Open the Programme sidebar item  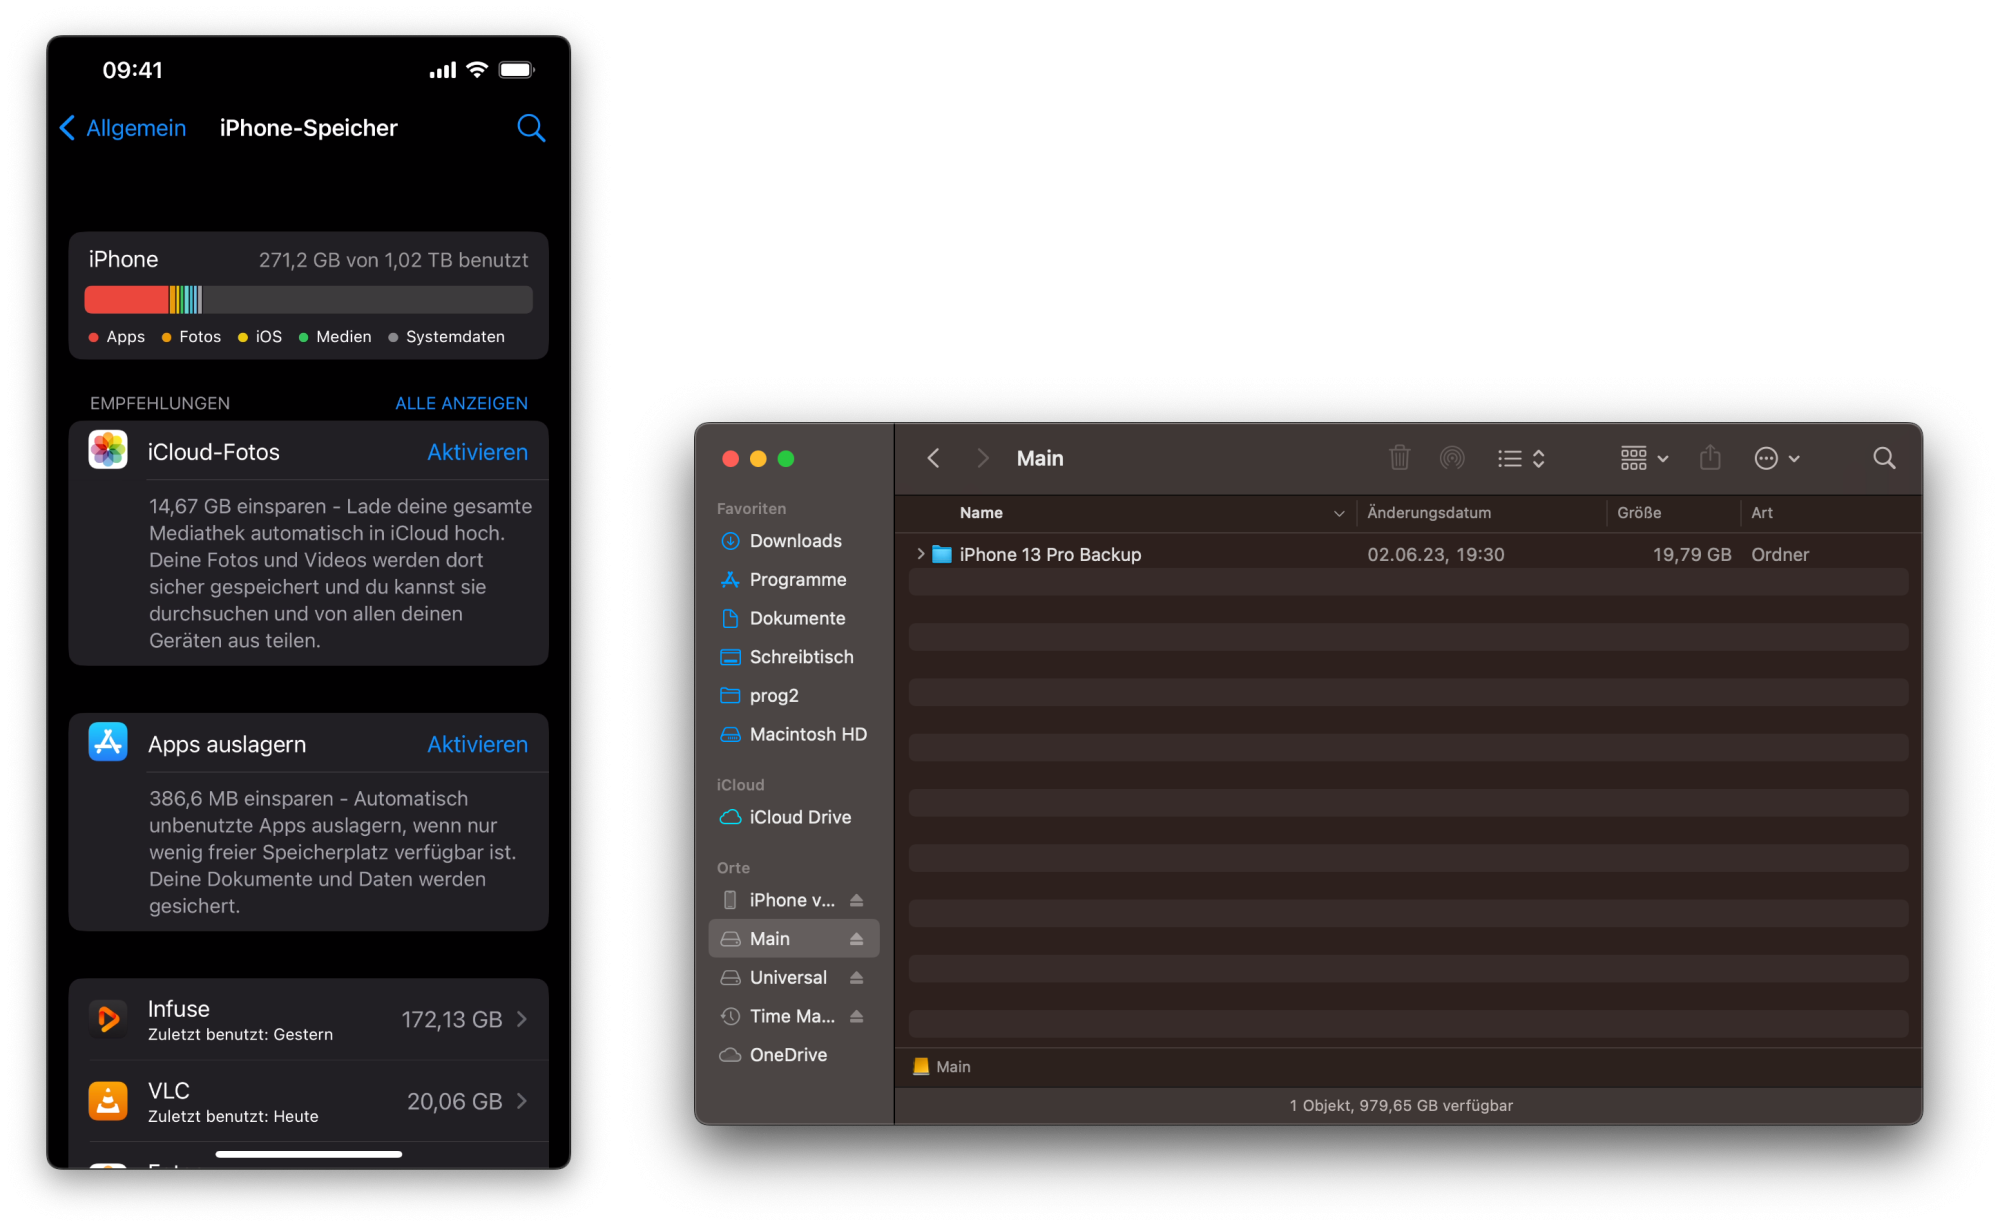tap(797, 579)
